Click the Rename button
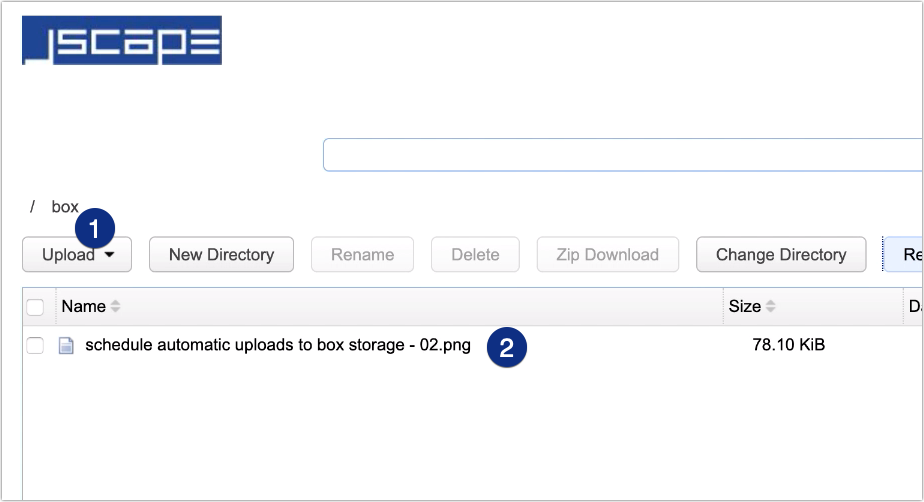 (x=362, y=255)
